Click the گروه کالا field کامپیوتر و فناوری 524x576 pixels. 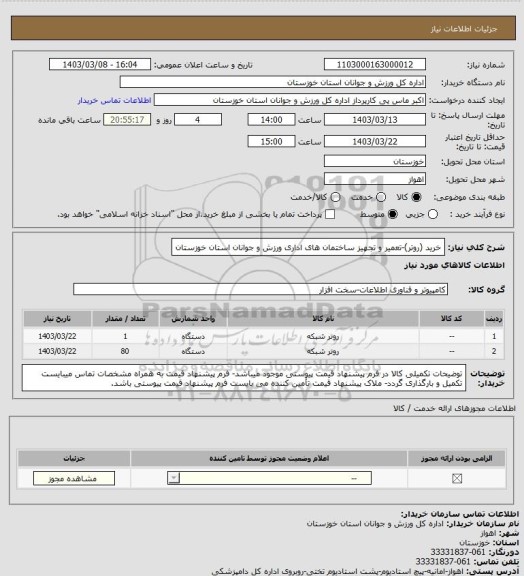pos(261,289)
